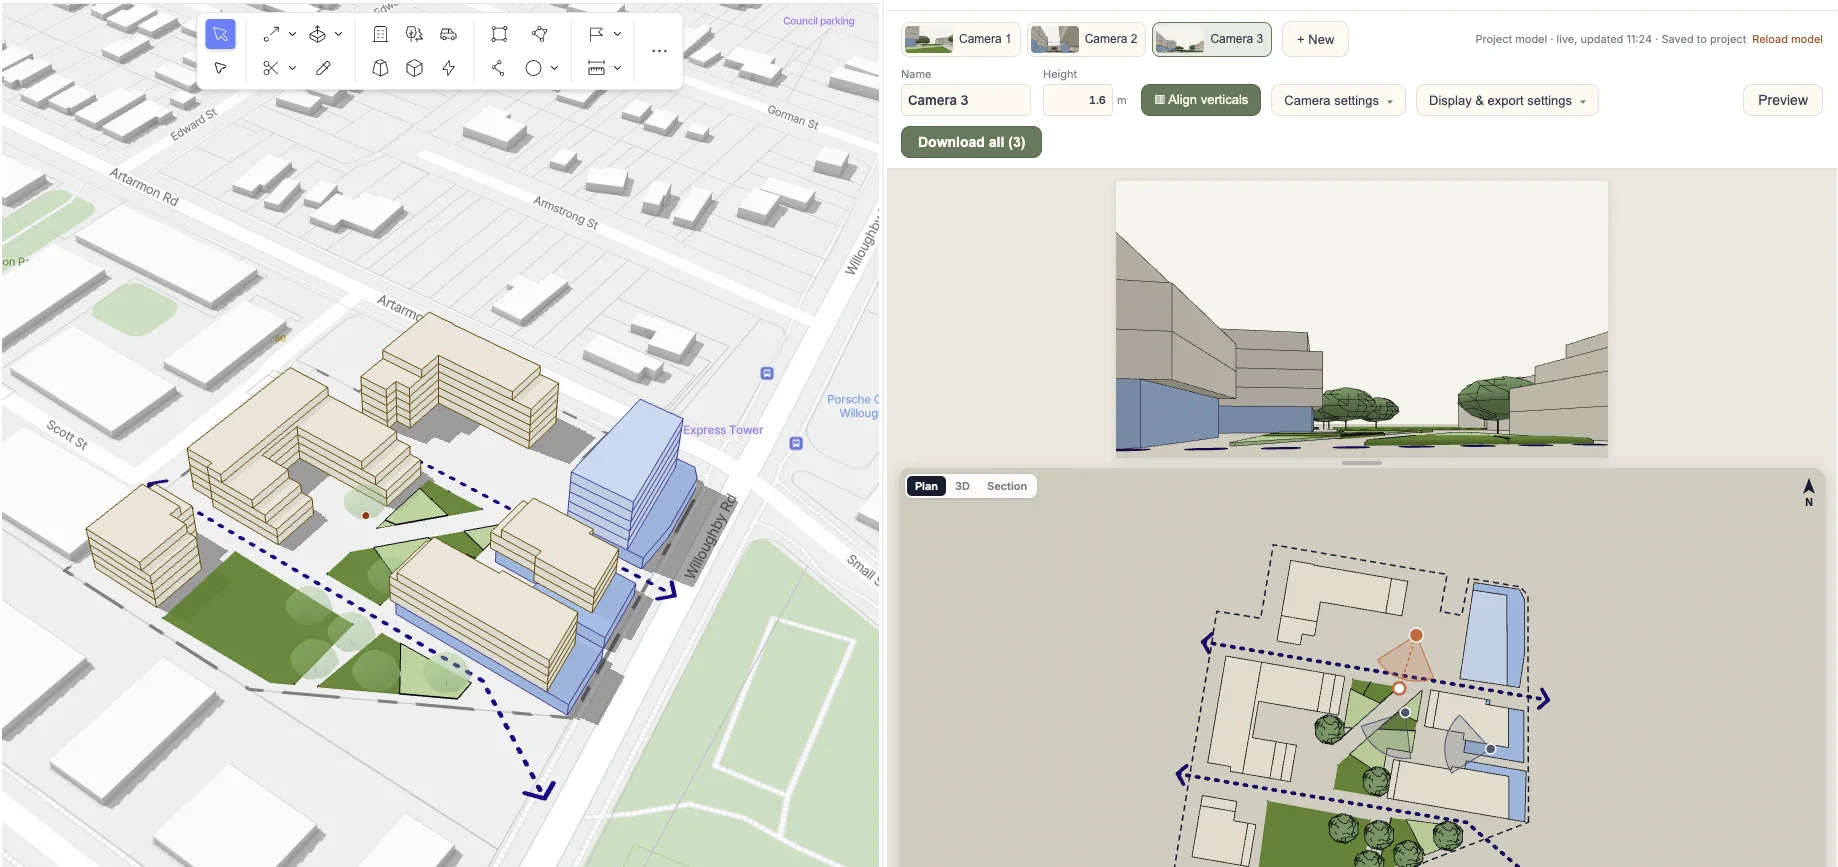Choose the trees vegetation tool

(414, 34)
